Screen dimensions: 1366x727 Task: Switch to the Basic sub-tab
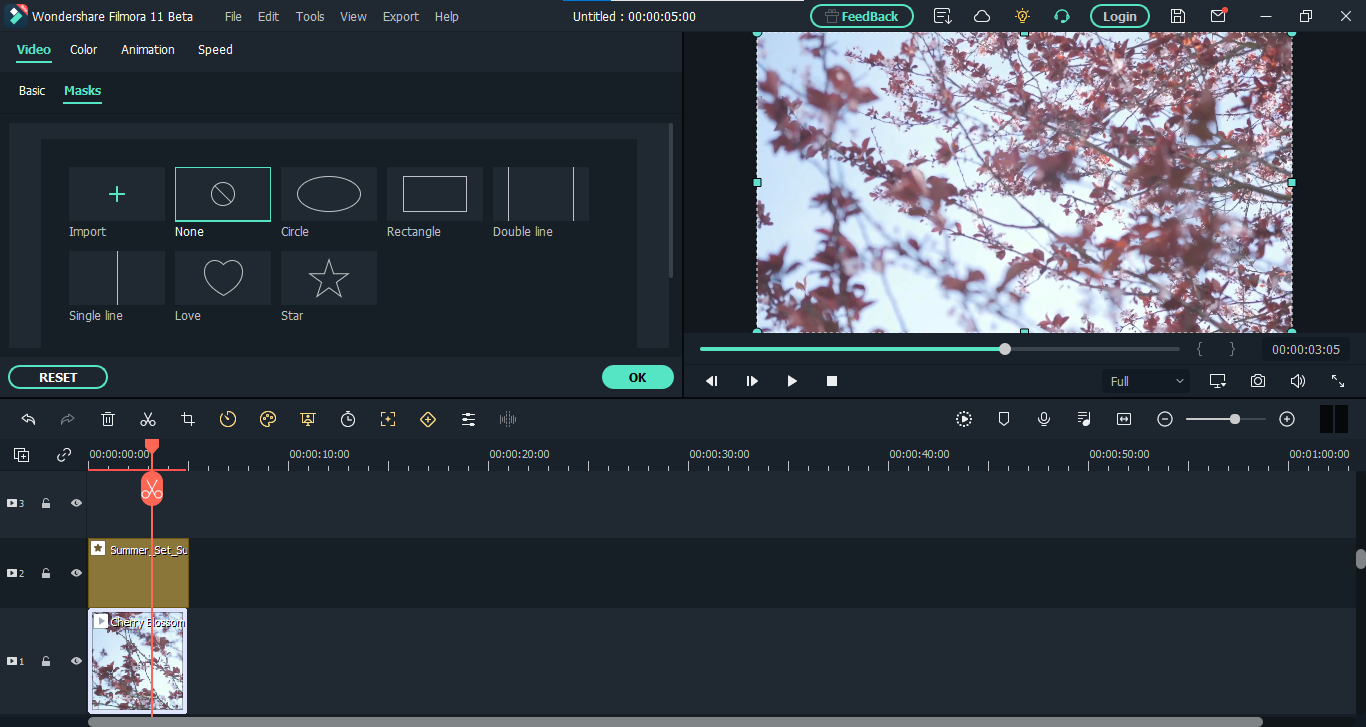(x=32, y=90)
